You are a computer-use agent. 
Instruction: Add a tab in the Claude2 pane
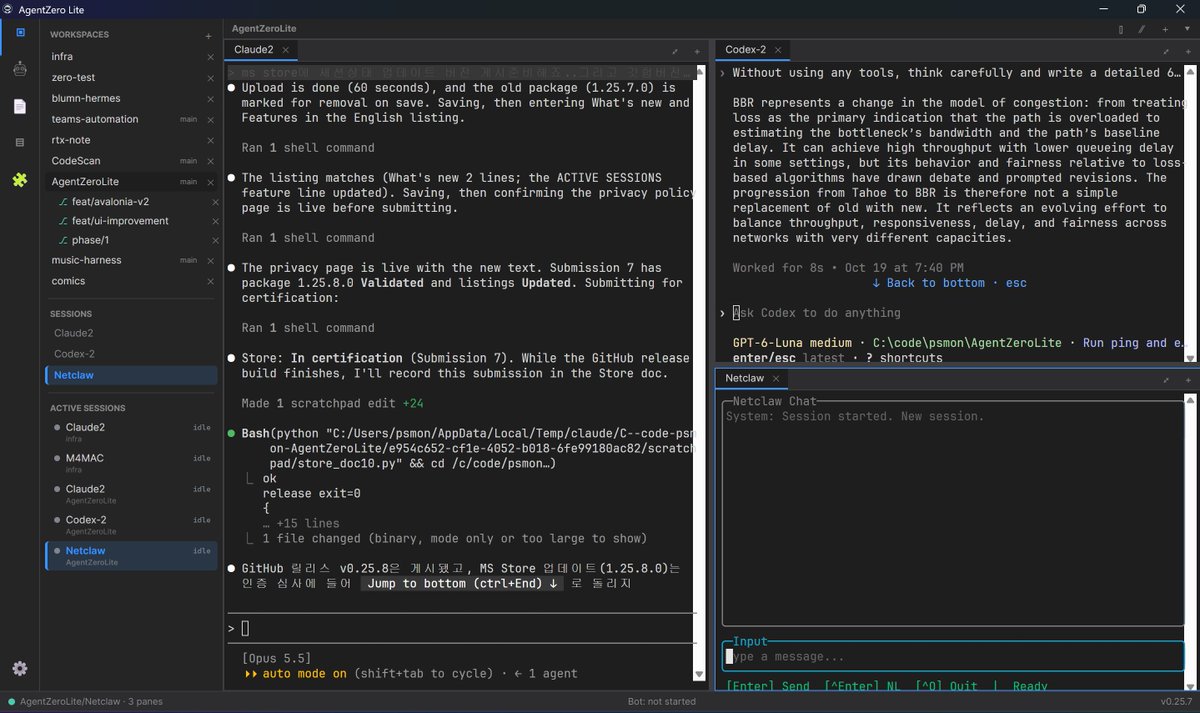coord(697,50)
